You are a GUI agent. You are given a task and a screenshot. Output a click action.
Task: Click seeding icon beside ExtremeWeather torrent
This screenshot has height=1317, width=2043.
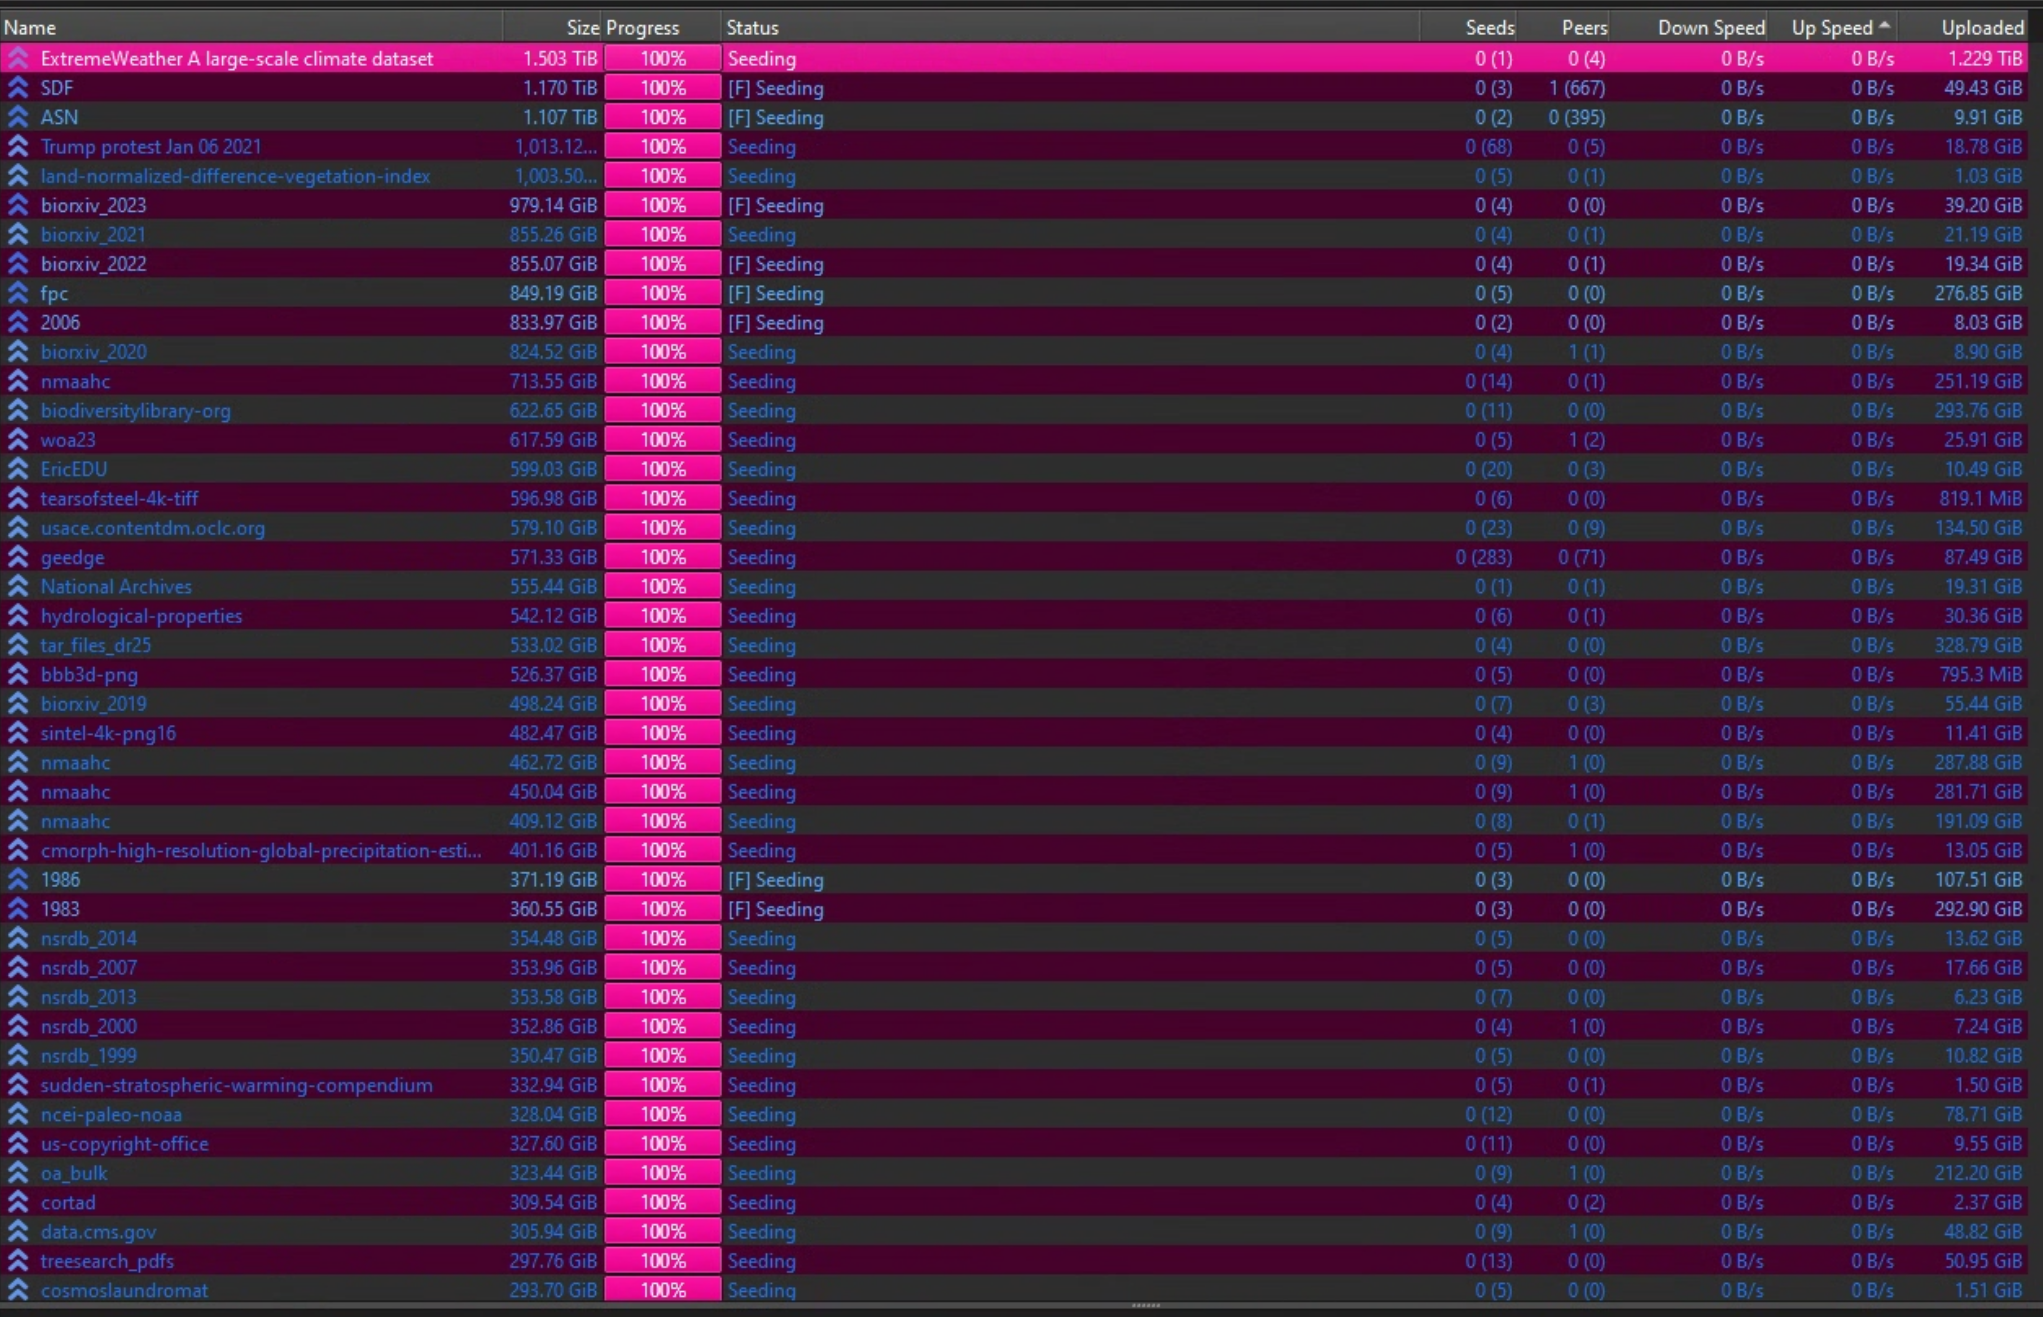18,59
